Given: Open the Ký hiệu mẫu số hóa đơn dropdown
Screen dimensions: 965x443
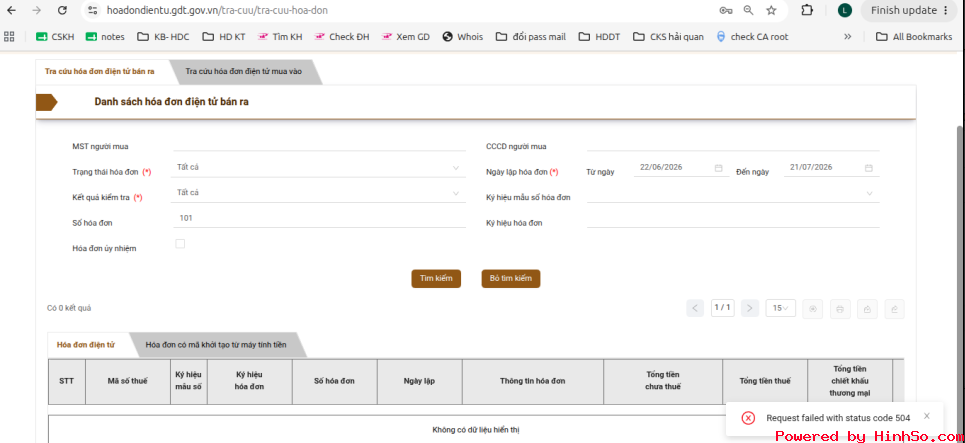Looking at the screenshot, I should click(733, 193).
